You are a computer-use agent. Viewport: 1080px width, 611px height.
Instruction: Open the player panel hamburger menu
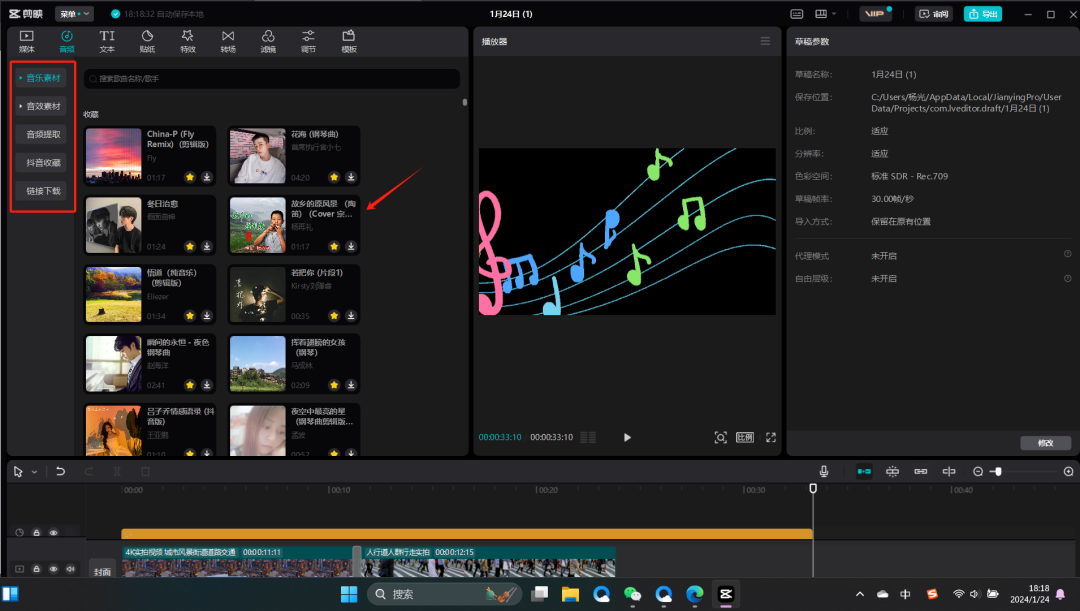coord(765,41)
